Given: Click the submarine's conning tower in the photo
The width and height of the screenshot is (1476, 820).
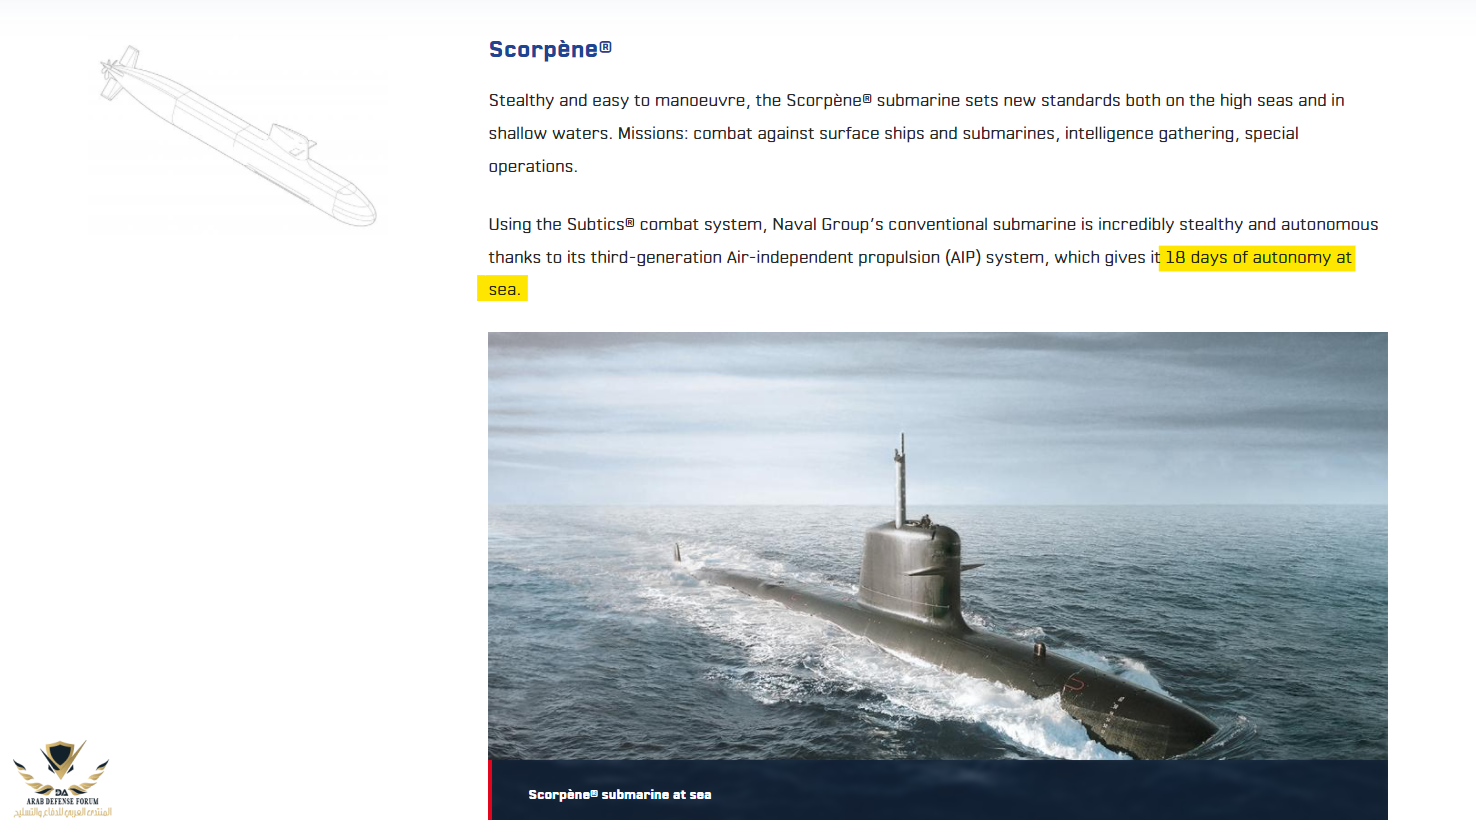Looking at the screenshot, I should point(910,570).
